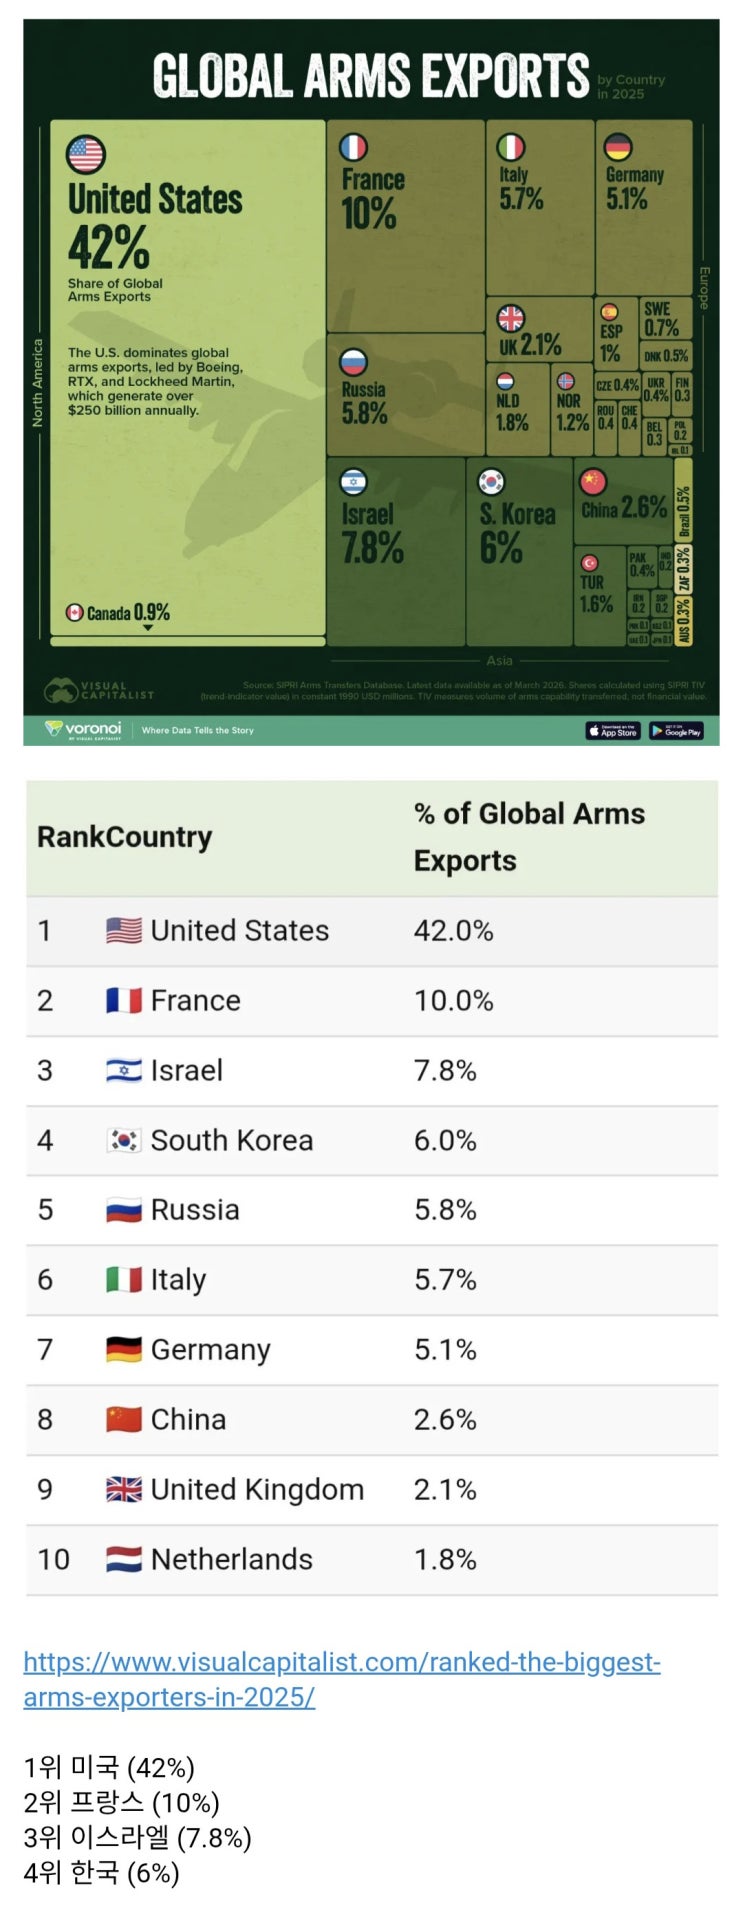Click the small arrow below Canada label
The image size is (743, 1908).
click(148, 628)
